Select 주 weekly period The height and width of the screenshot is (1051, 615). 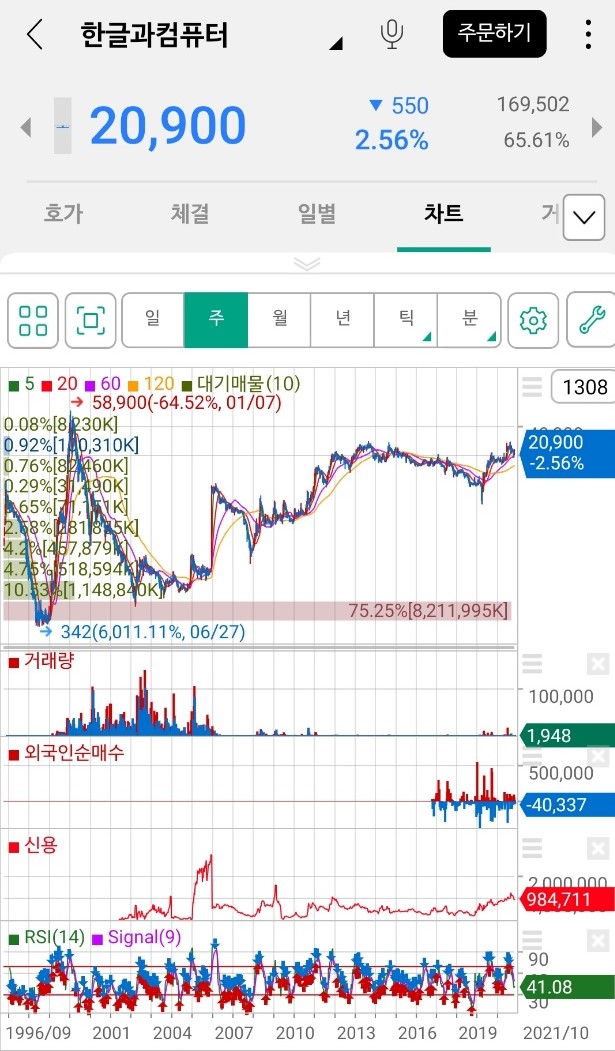coord(216,320)
